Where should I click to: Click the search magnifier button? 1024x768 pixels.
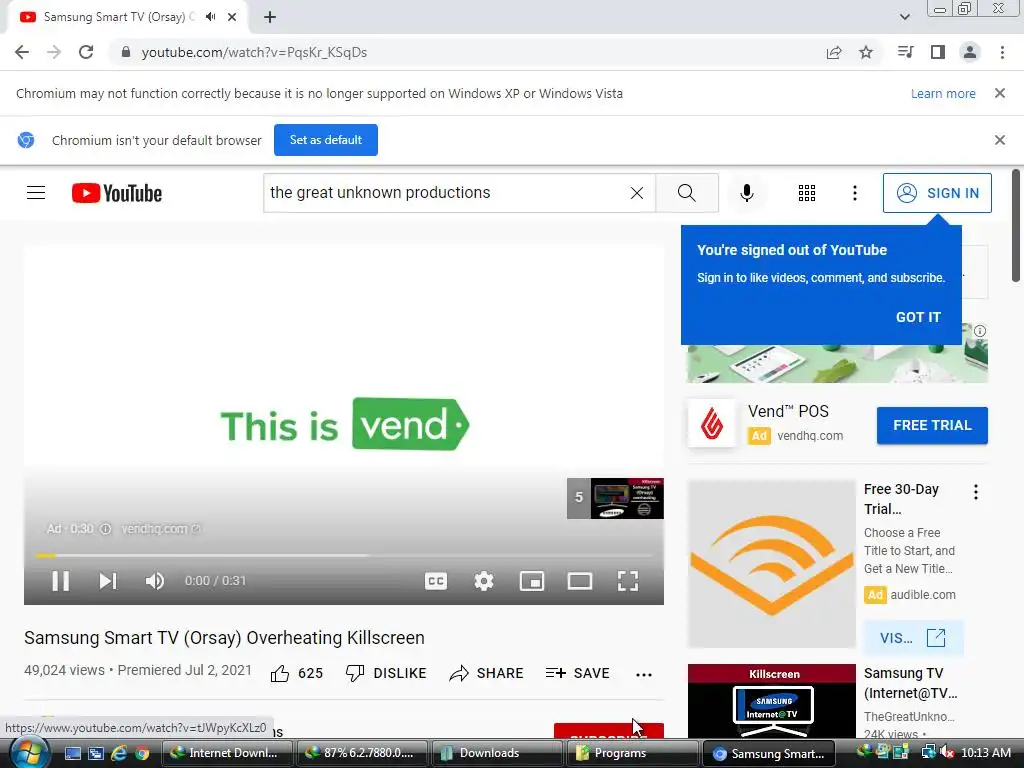click(686, 193)
